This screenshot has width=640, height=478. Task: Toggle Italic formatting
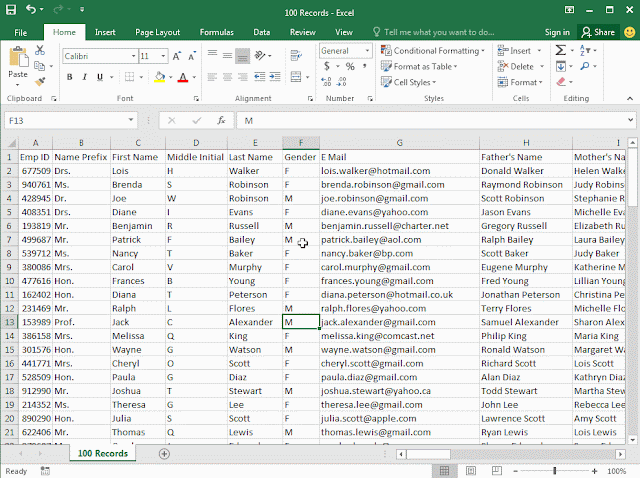click(84, 77)
